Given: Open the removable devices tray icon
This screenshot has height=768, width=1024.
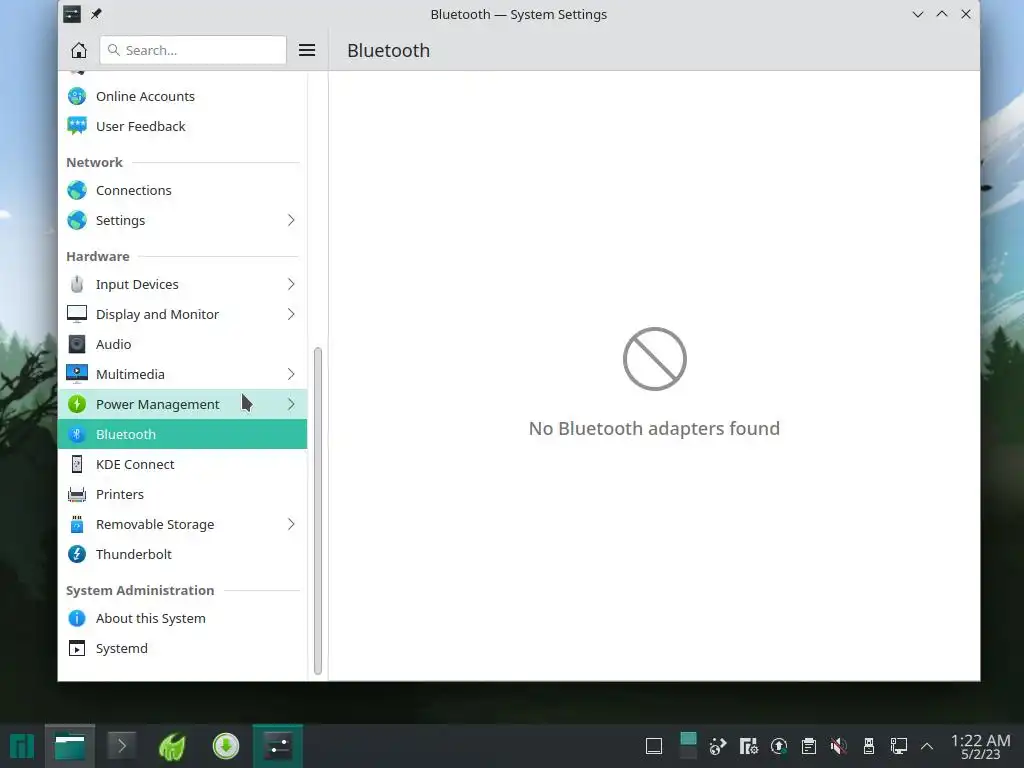Looking at the screenshot, I should click(869, 746).
